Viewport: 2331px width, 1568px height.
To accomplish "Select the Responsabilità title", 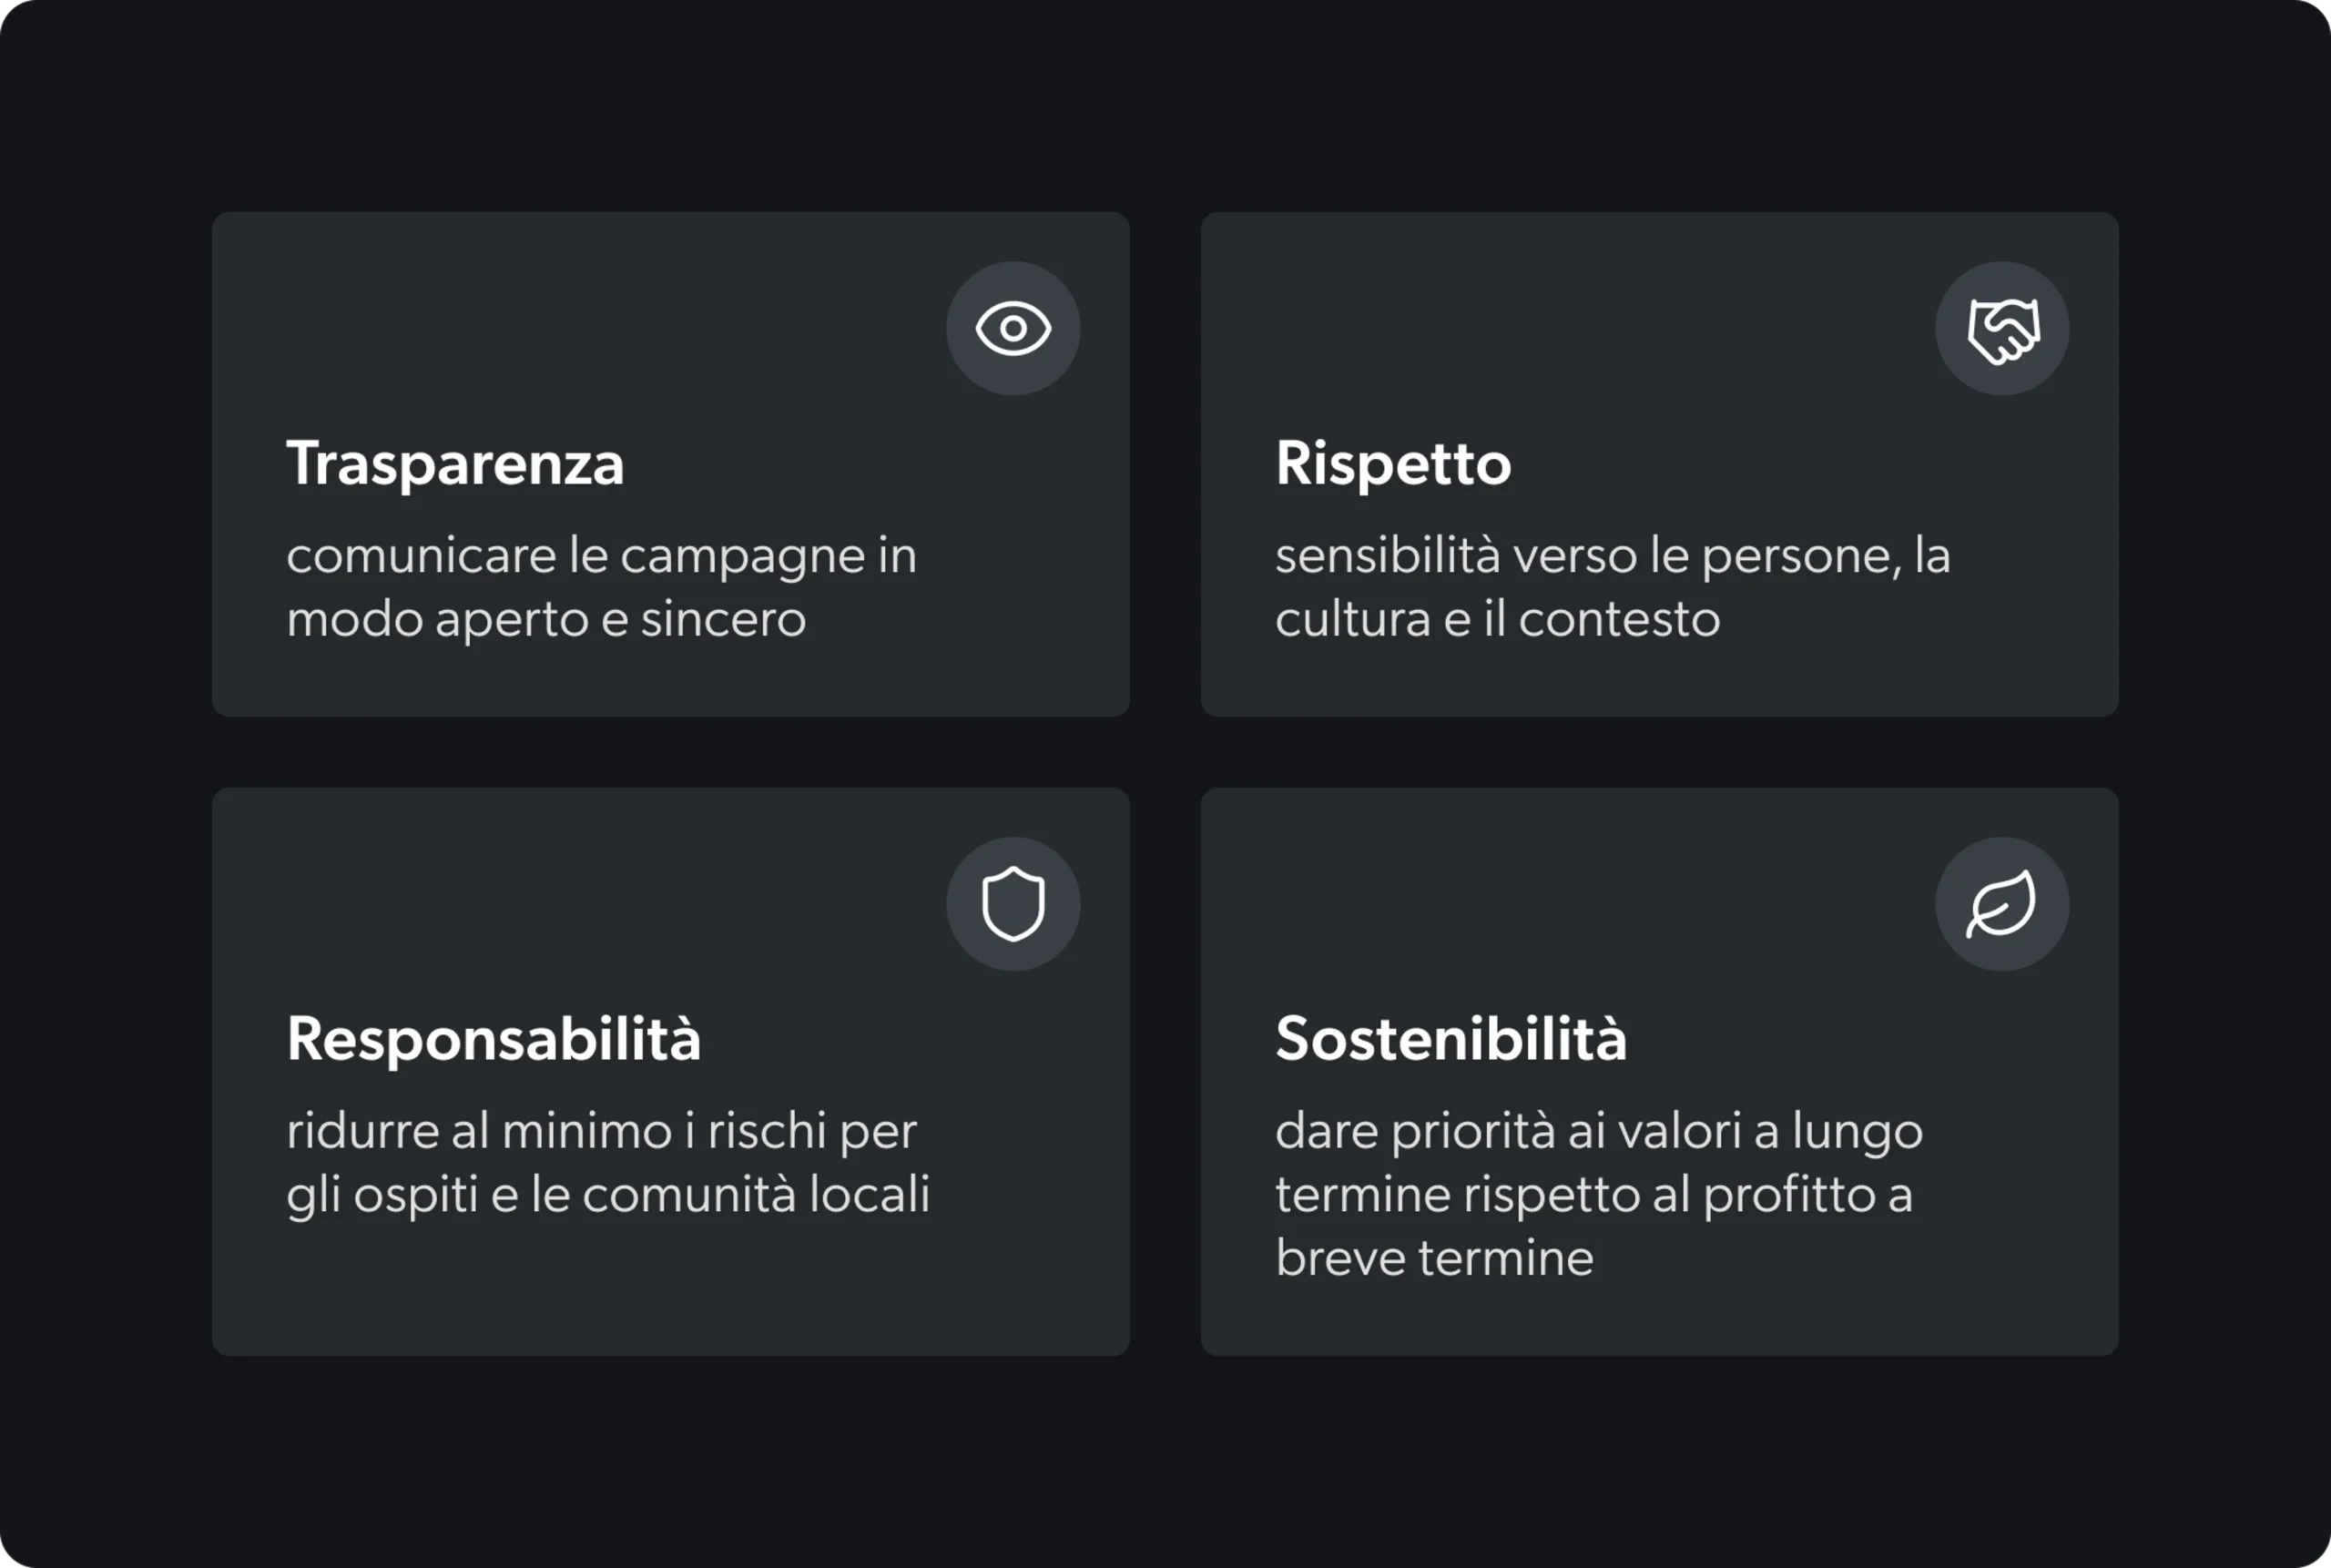I will (494, 1039).
